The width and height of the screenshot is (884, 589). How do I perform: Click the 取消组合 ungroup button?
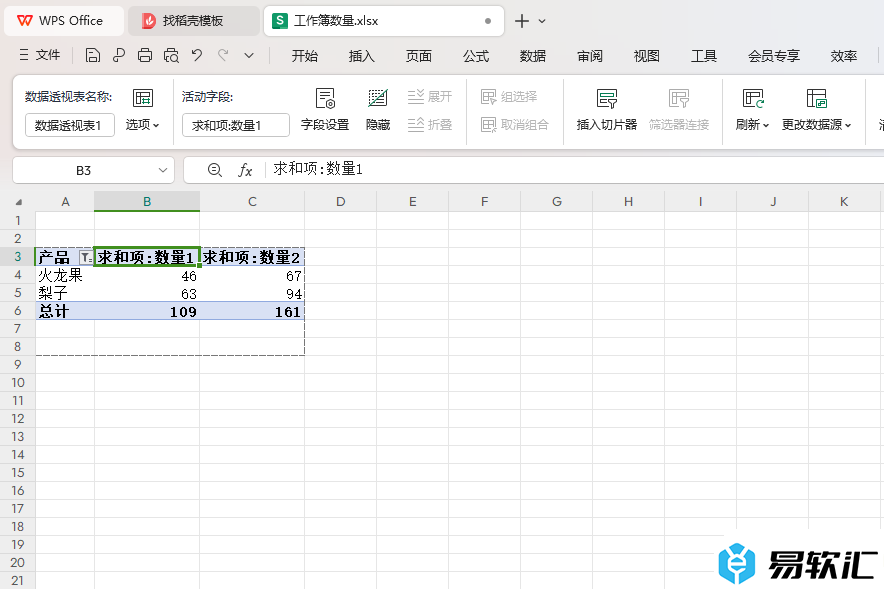pyautogui.click(x=515, y=124)
